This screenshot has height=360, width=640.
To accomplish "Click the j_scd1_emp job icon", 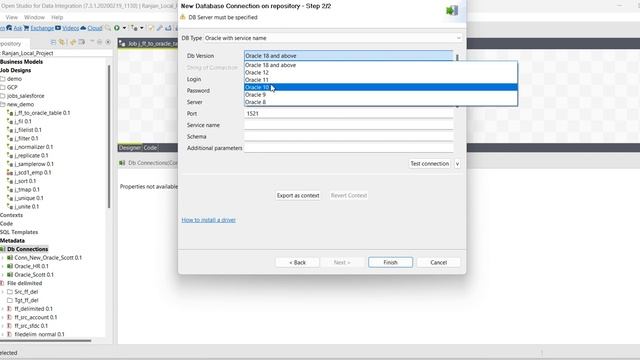I will [x=10, y=173].
